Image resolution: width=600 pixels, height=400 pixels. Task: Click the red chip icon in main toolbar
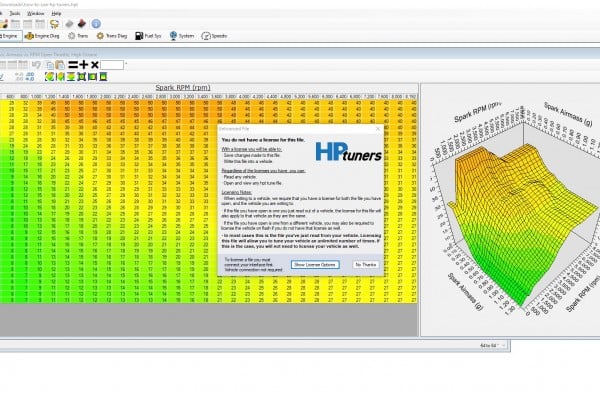82,24
